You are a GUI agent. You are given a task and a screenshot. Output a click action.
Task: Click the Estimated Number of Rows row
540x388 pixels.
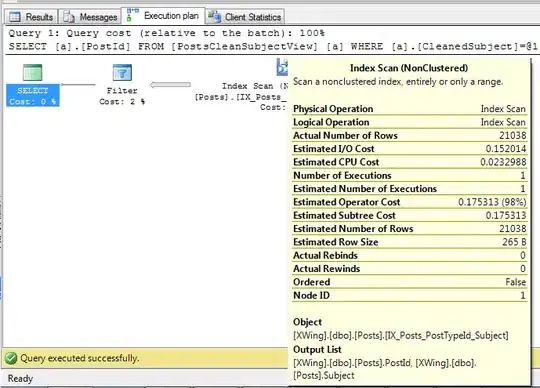409,229
